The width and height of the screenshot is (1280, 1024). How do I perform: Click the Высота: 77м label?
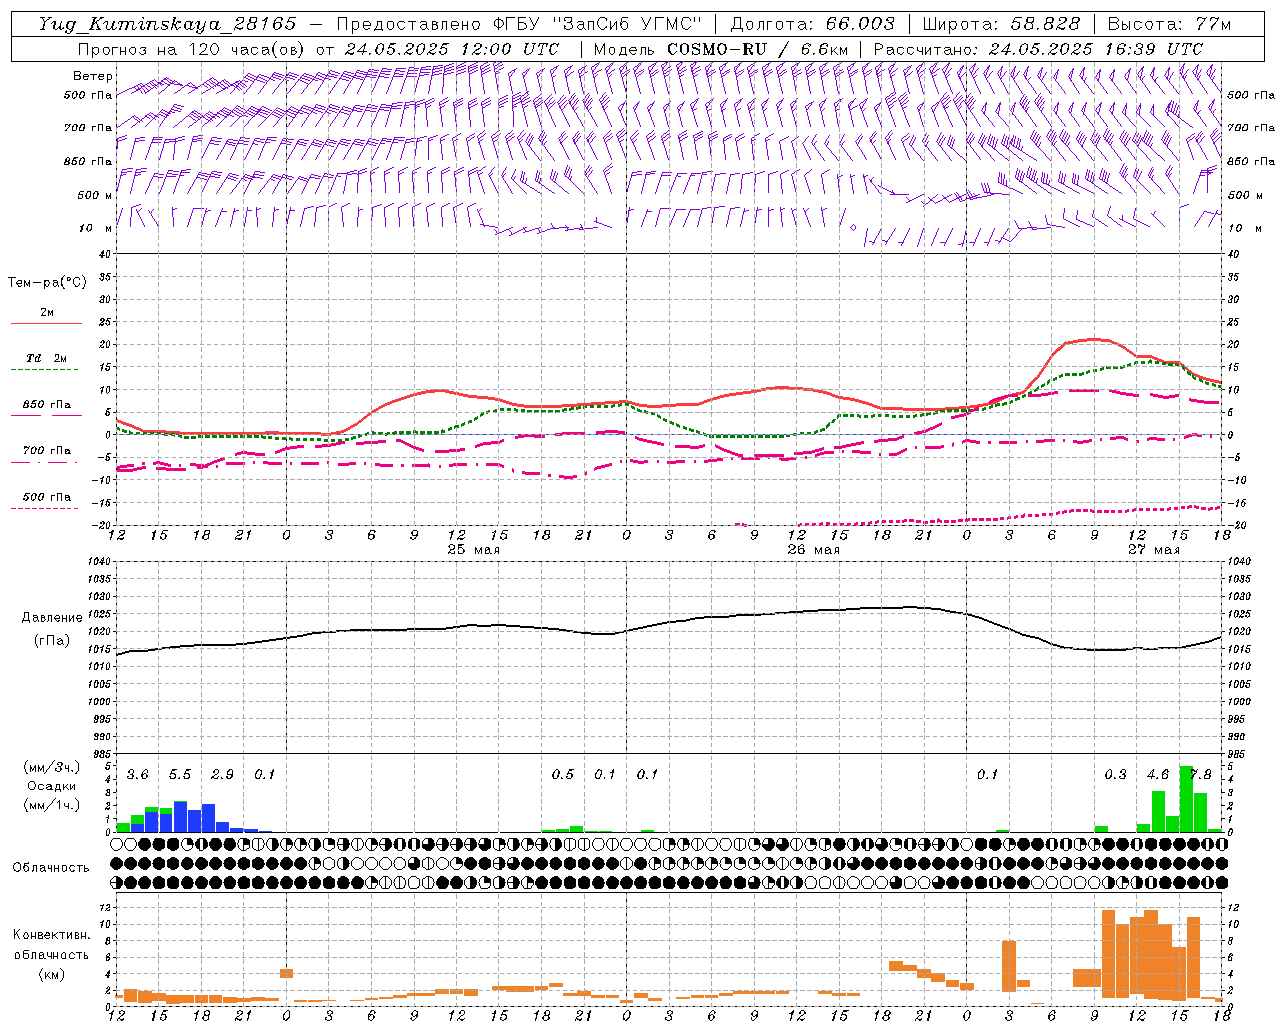click(x=1169, y=24)
